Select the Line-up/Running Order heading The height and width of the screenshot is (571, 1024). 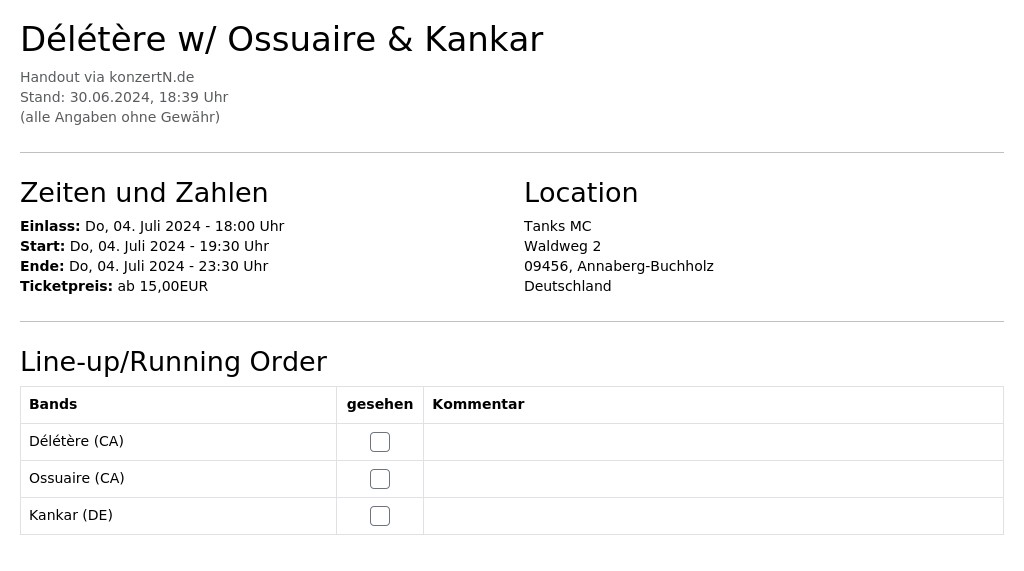[x=174, y=362]
